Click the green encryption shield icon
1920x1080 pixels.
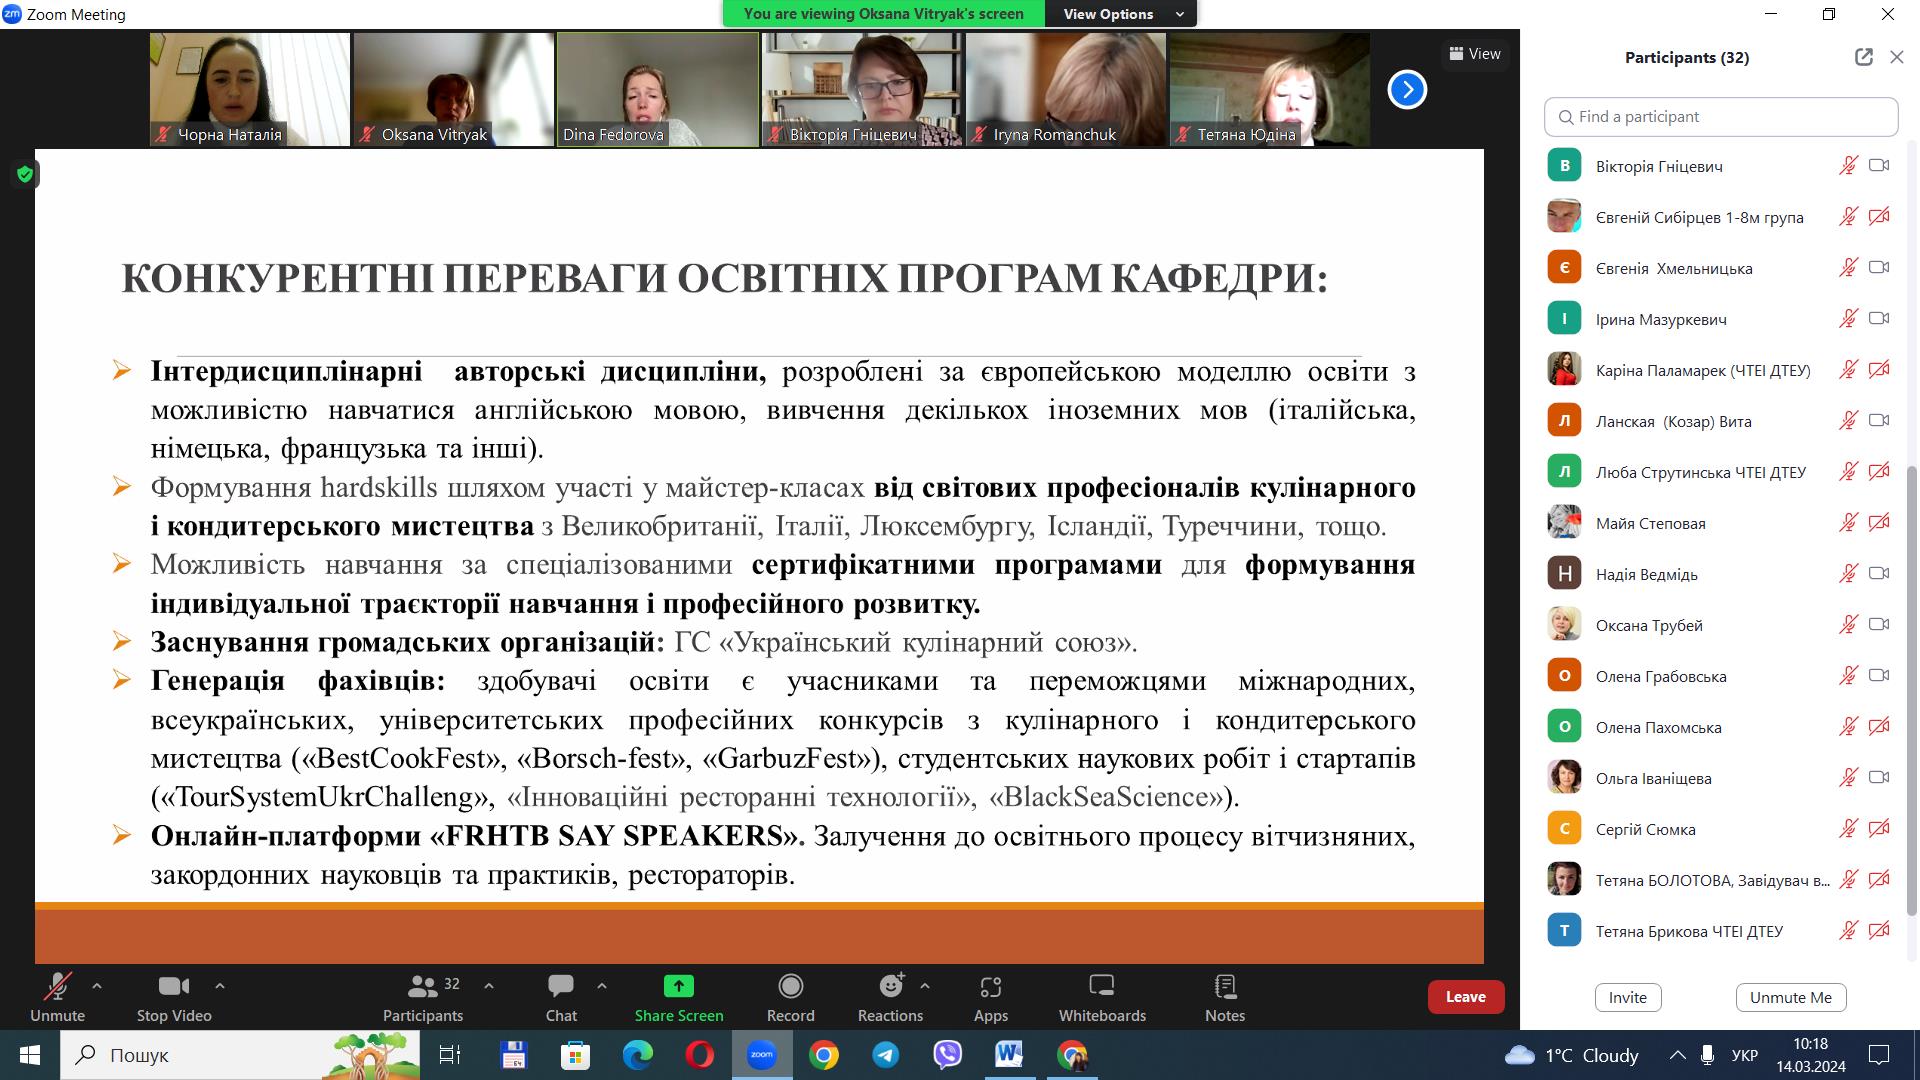point(25,175)
